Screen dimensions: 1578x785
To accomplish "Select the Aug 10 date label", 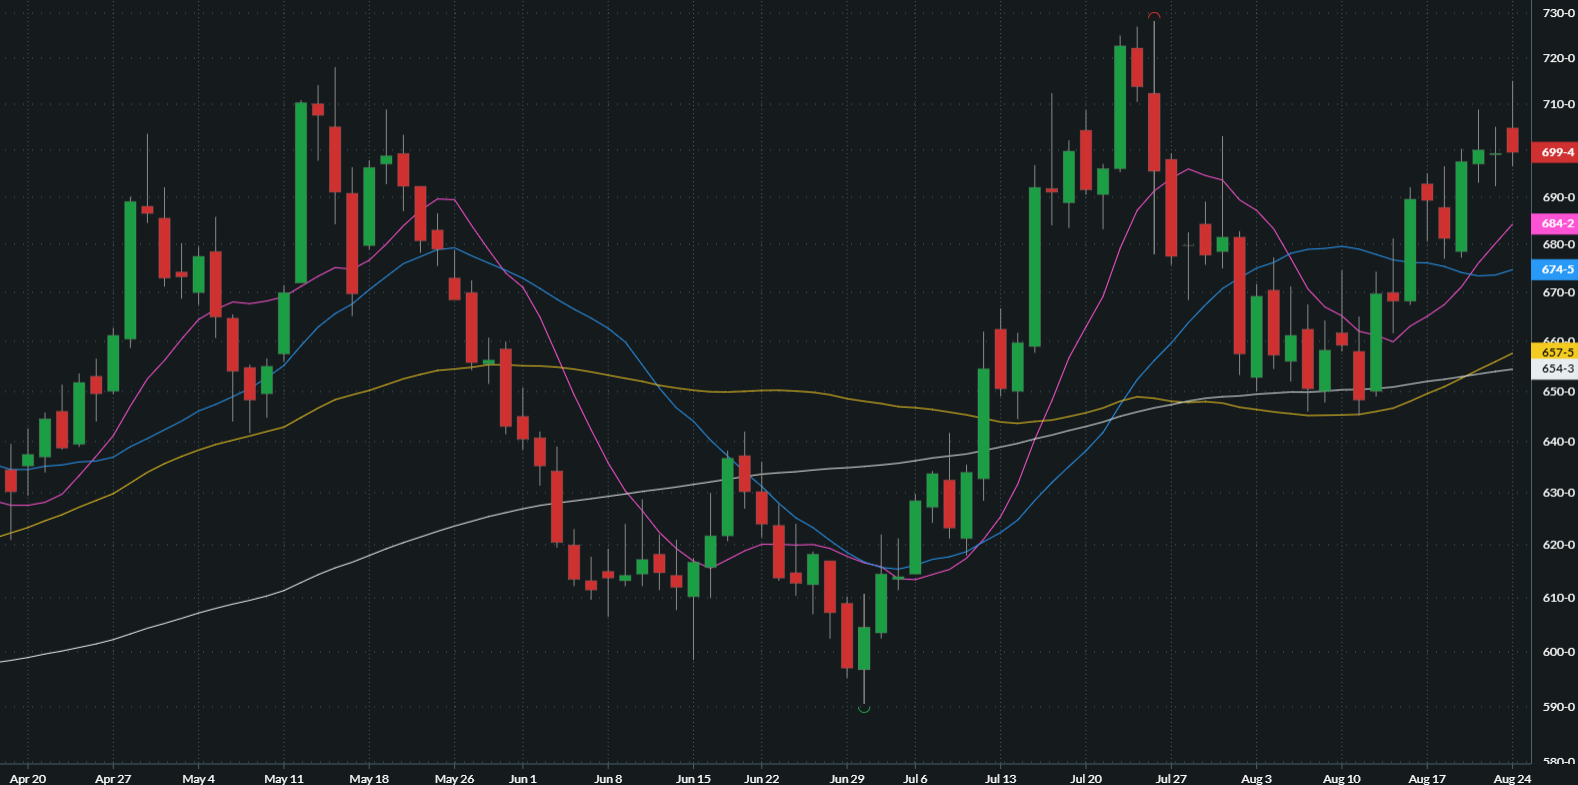I will pos(1342,778).
